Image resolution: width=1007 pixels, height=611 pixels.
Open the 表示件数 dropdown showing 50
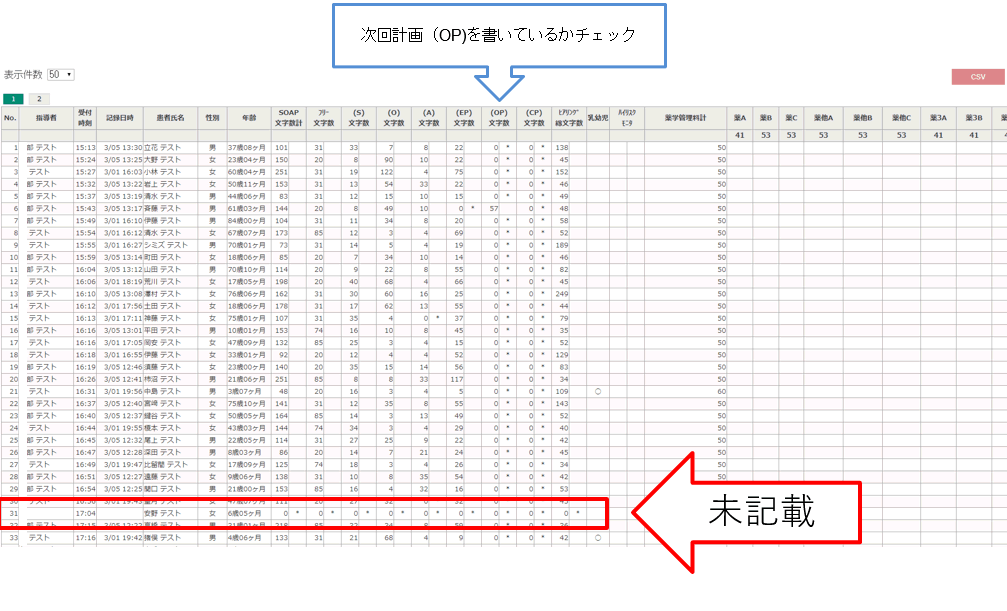coord(61,75)
